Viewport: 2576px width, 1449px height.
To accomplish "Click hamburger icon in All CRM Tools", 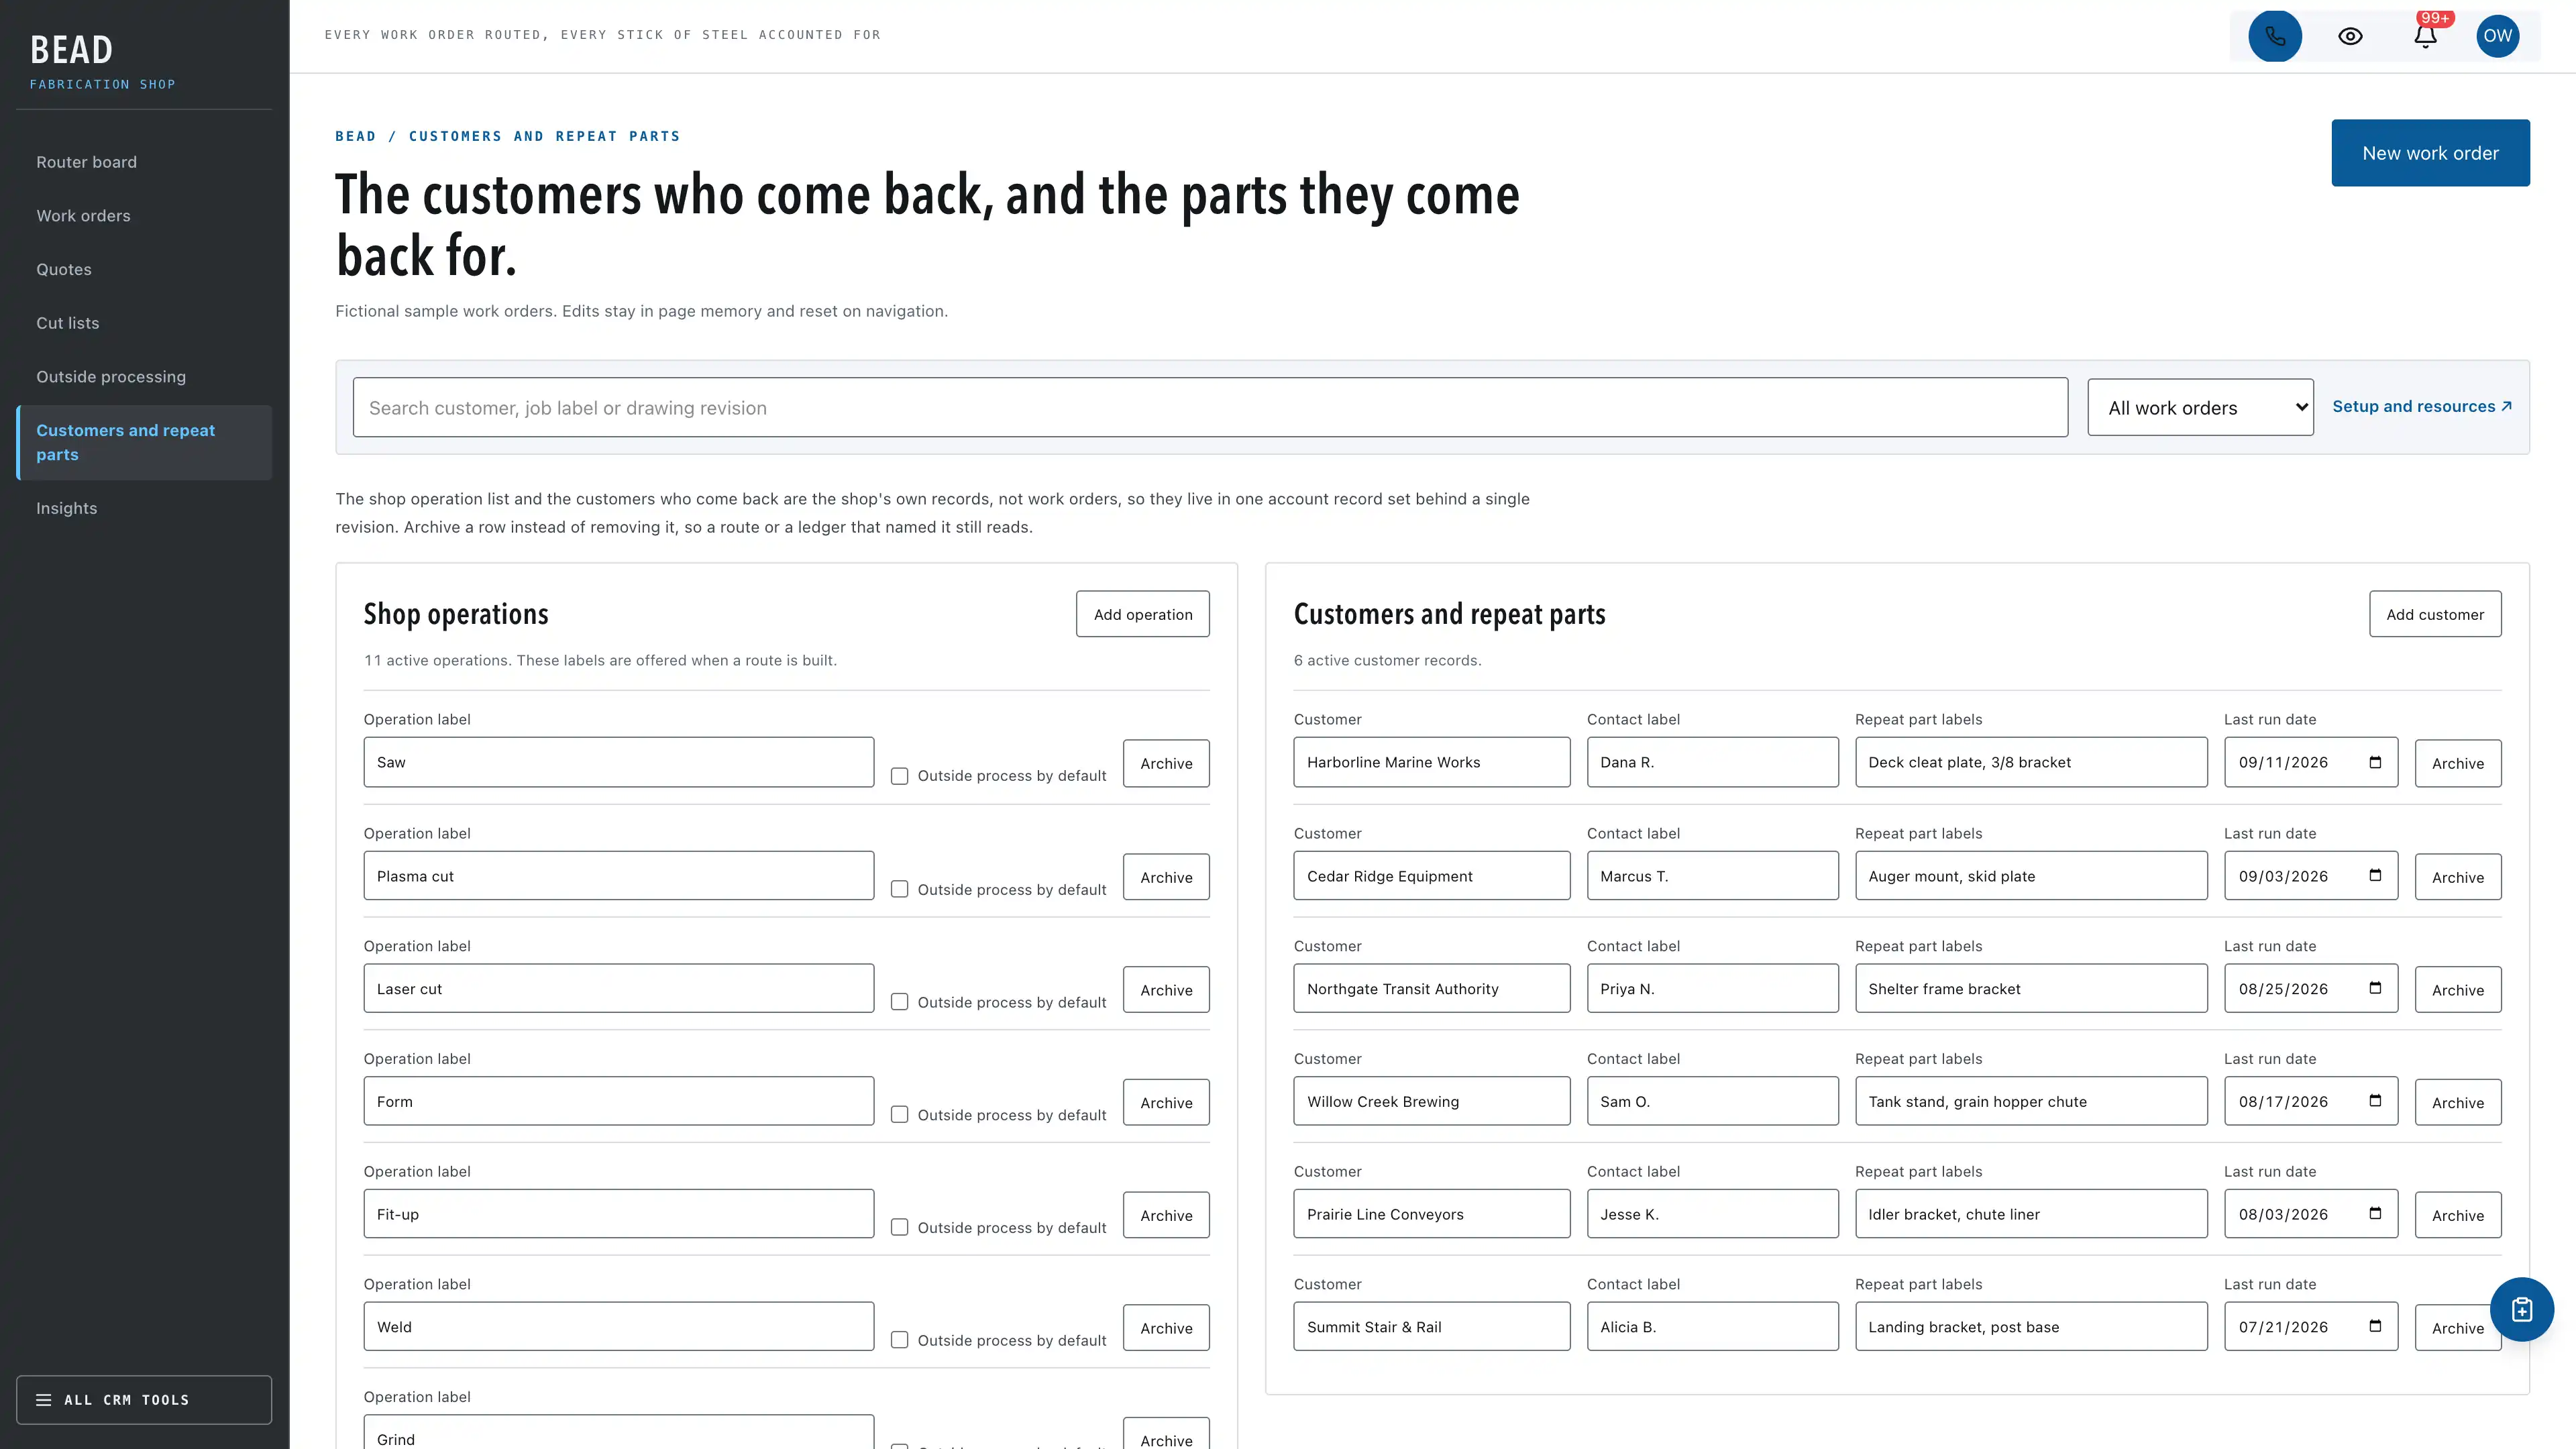I will tap(44, 1399).
